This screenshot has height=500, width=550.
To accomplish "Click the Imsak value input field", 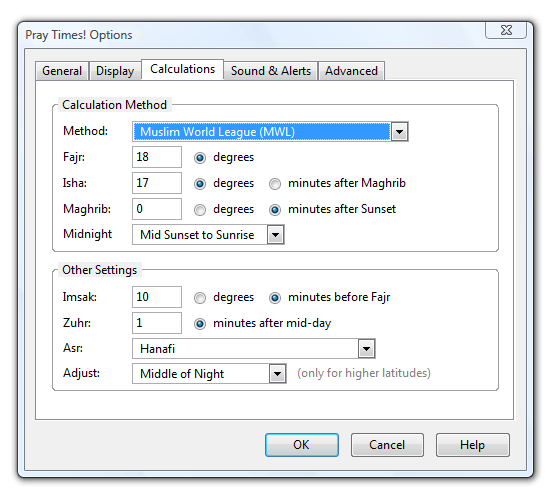I will (157, 297).
